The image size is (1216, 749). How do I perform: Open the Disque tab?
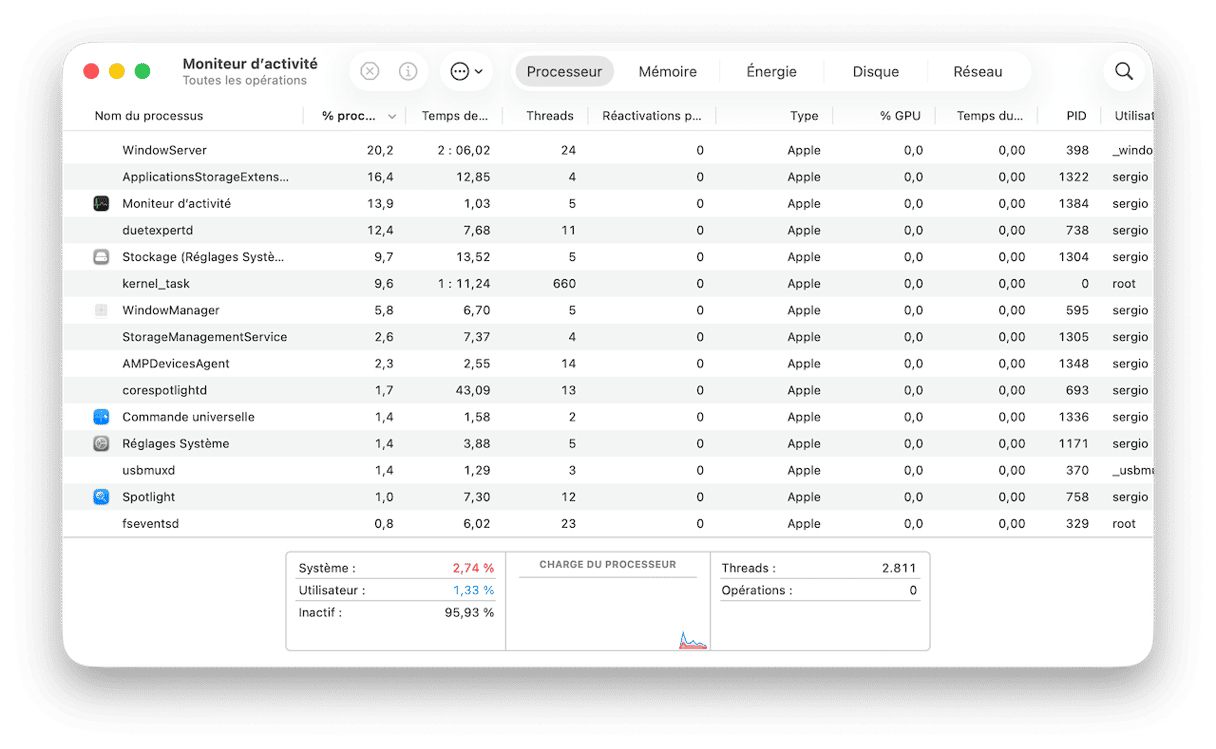click(x=875, y=72)
